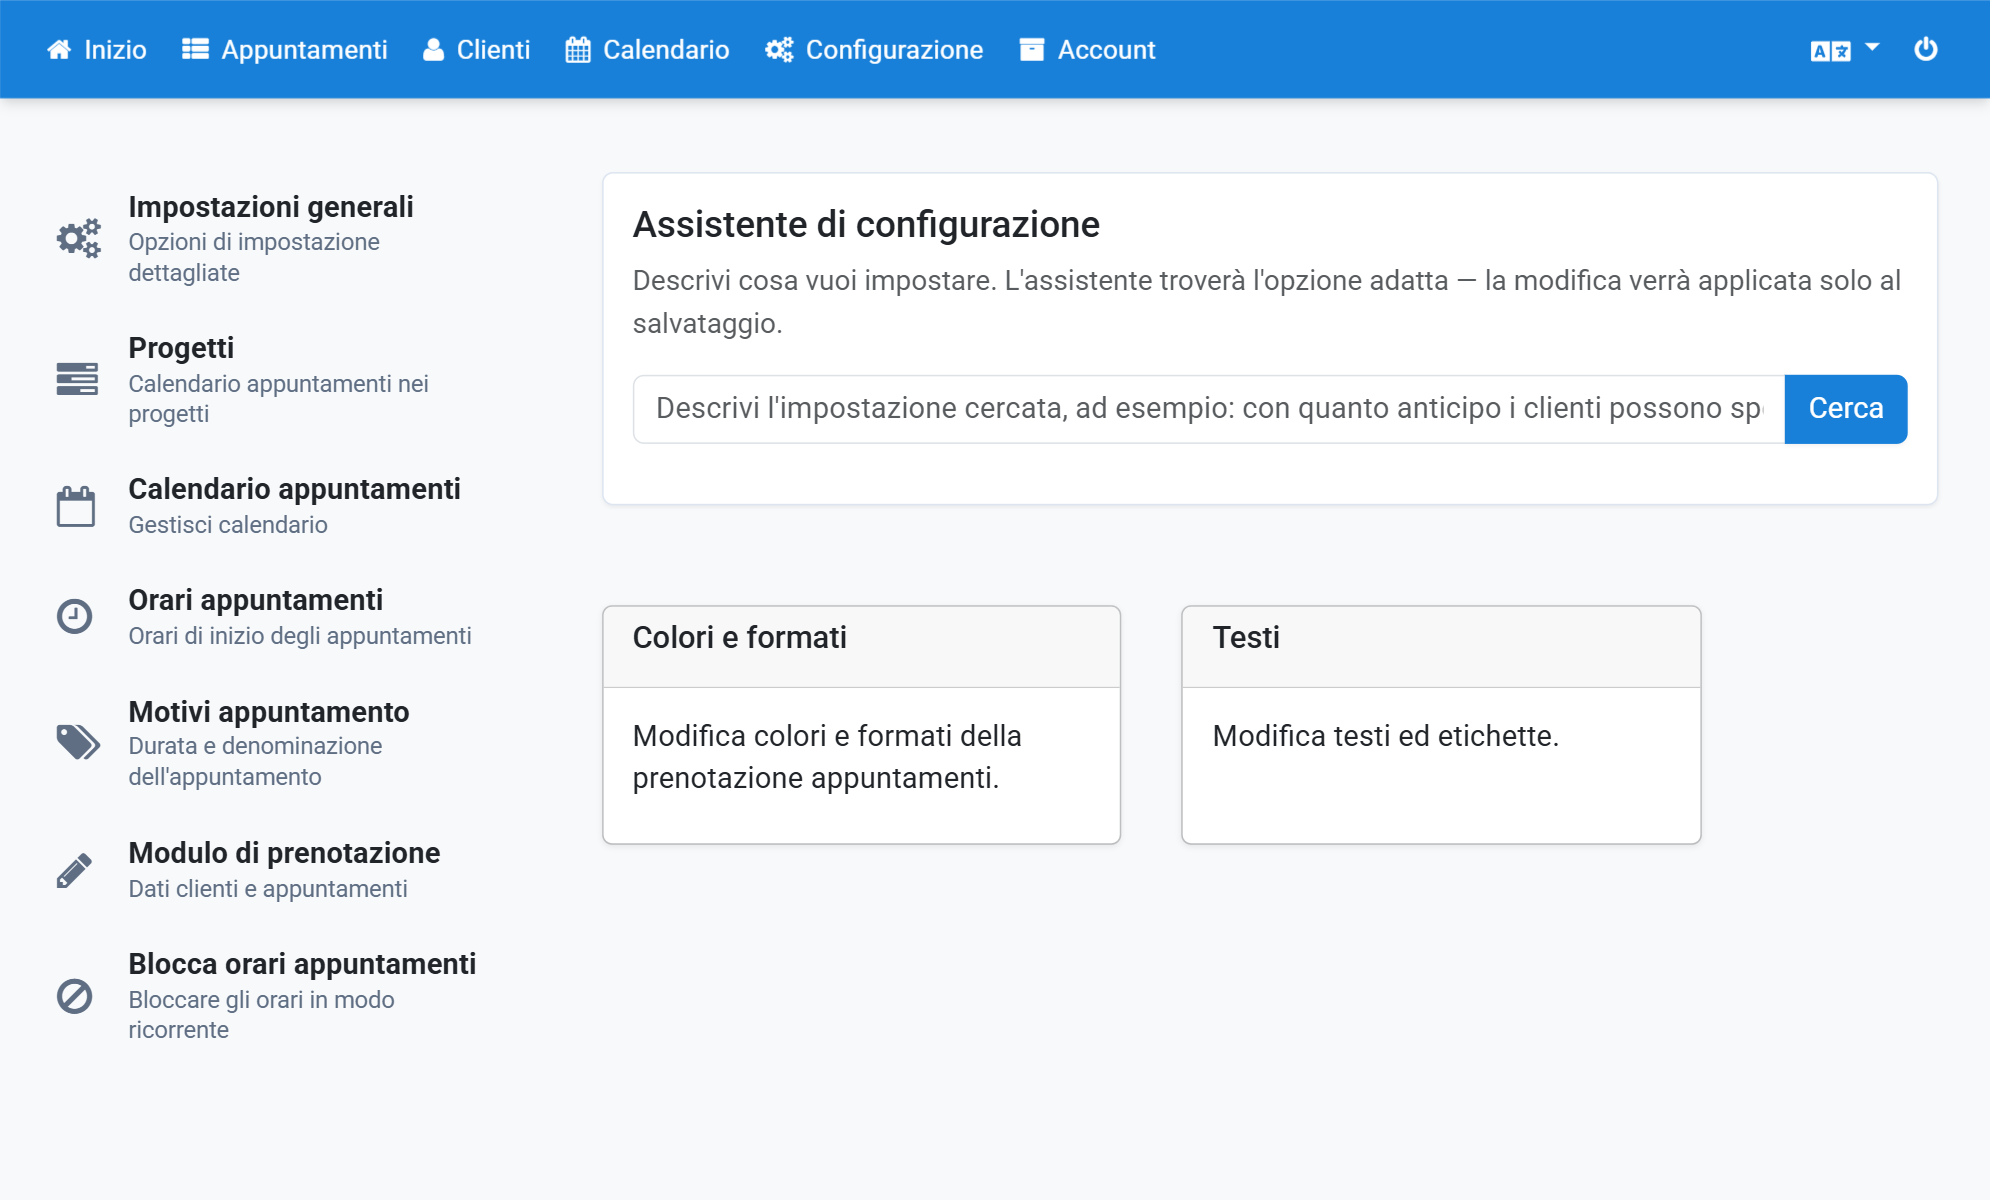Screen dimensions: 1990x1200
Task: Open the language selector dropdown
Action: pos(1845,49)
